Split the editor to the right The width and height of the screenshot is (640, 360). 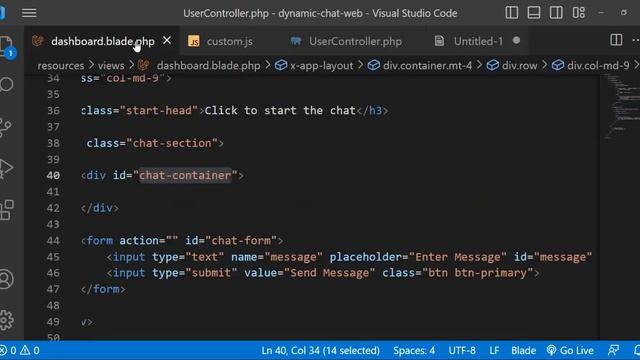point(616,40)
